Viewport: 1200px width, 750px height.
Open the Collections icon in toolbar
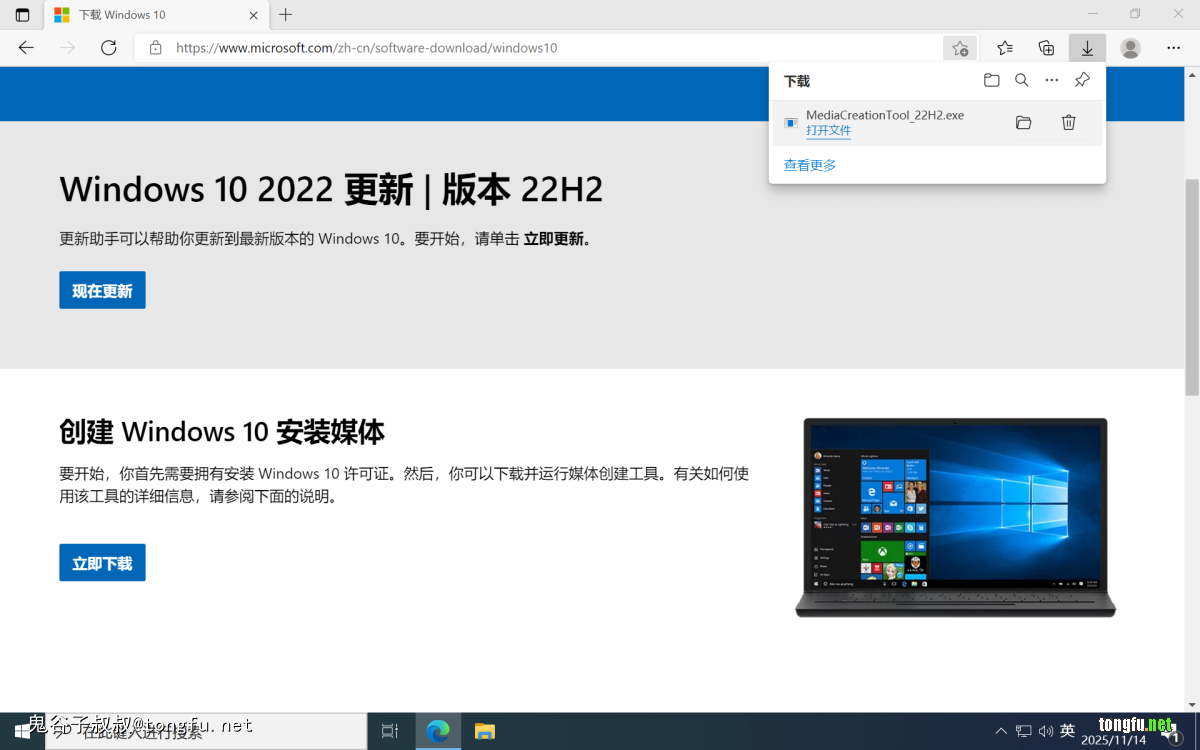point(1046,48)
